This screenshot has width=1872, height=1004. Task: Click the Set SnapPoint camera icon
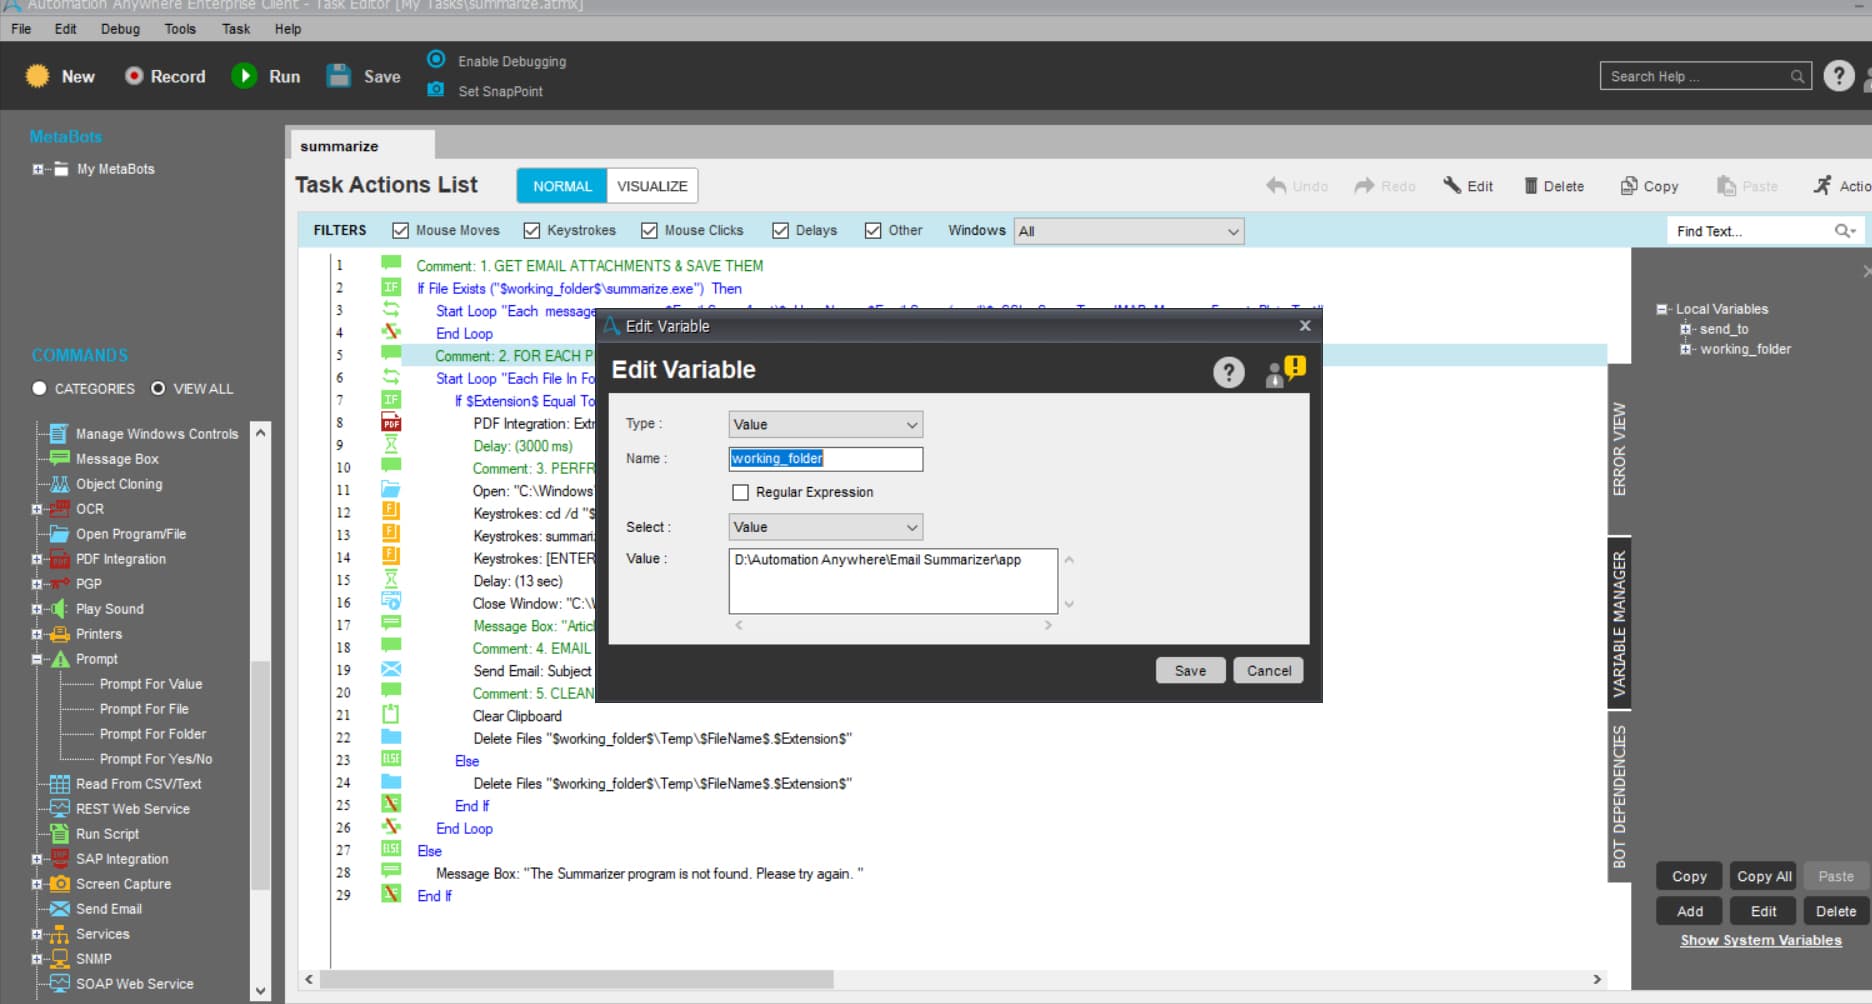pos(435,90)
